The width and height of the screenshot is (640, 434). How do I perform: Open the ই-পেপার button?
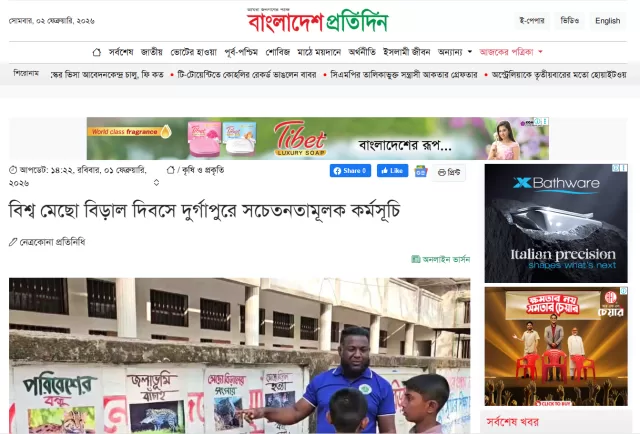coord(531,21)
